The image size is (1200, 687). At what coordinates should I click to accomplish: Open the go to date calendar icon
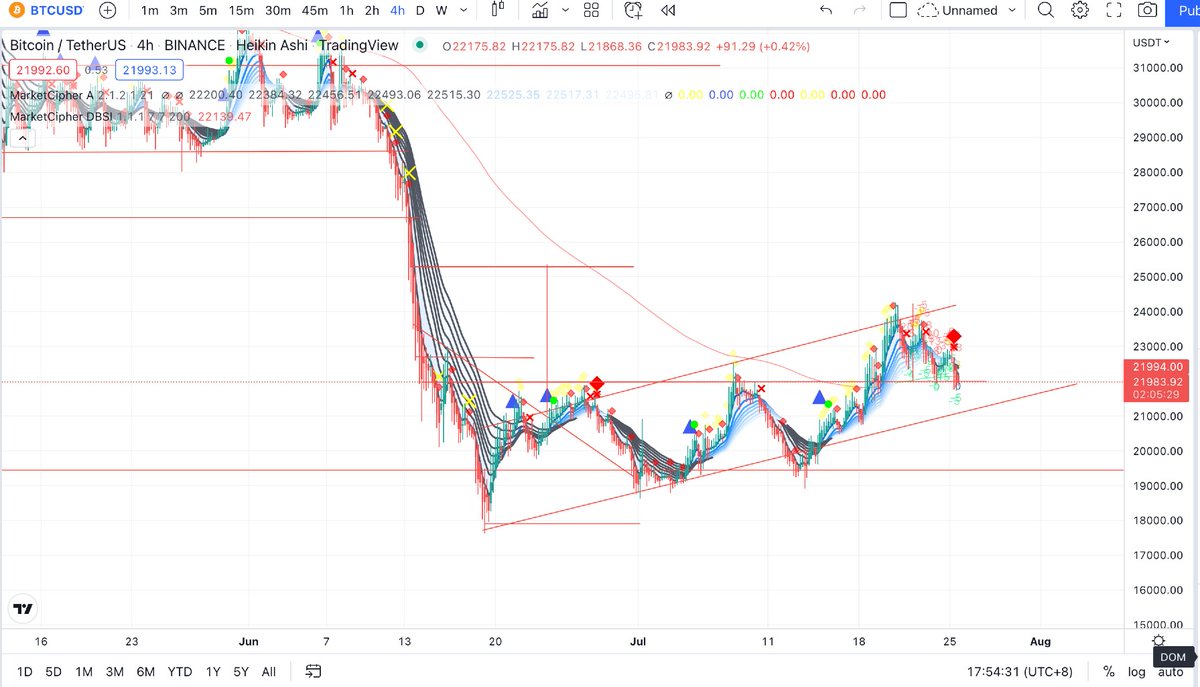coord(313,671)
